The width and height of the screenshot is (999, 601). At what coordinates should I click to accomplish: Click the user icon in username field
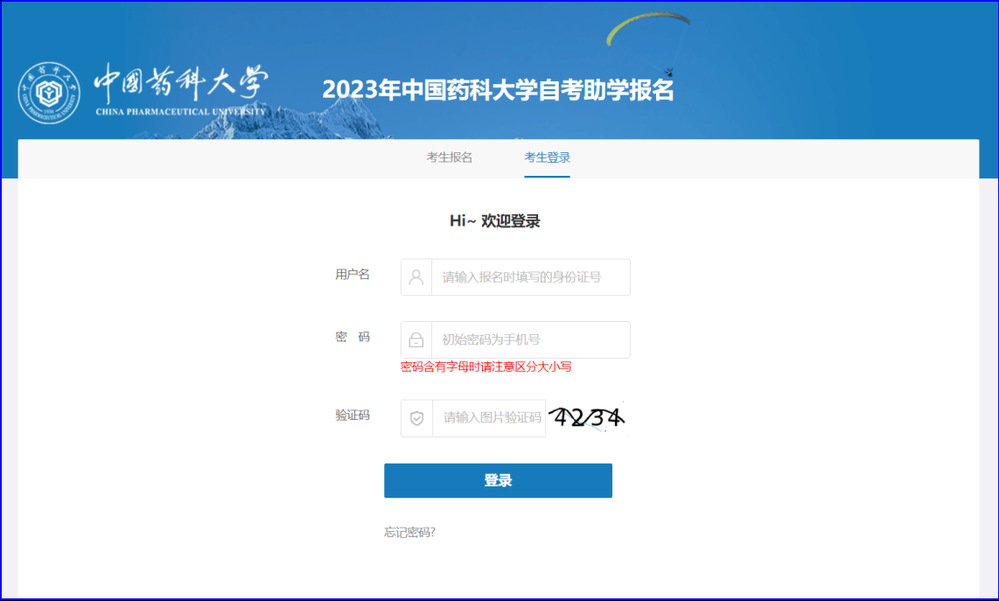click(x=416, y=277)
